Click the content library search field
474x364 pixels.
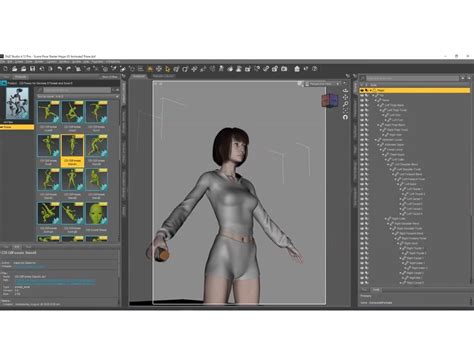[77, 90]
